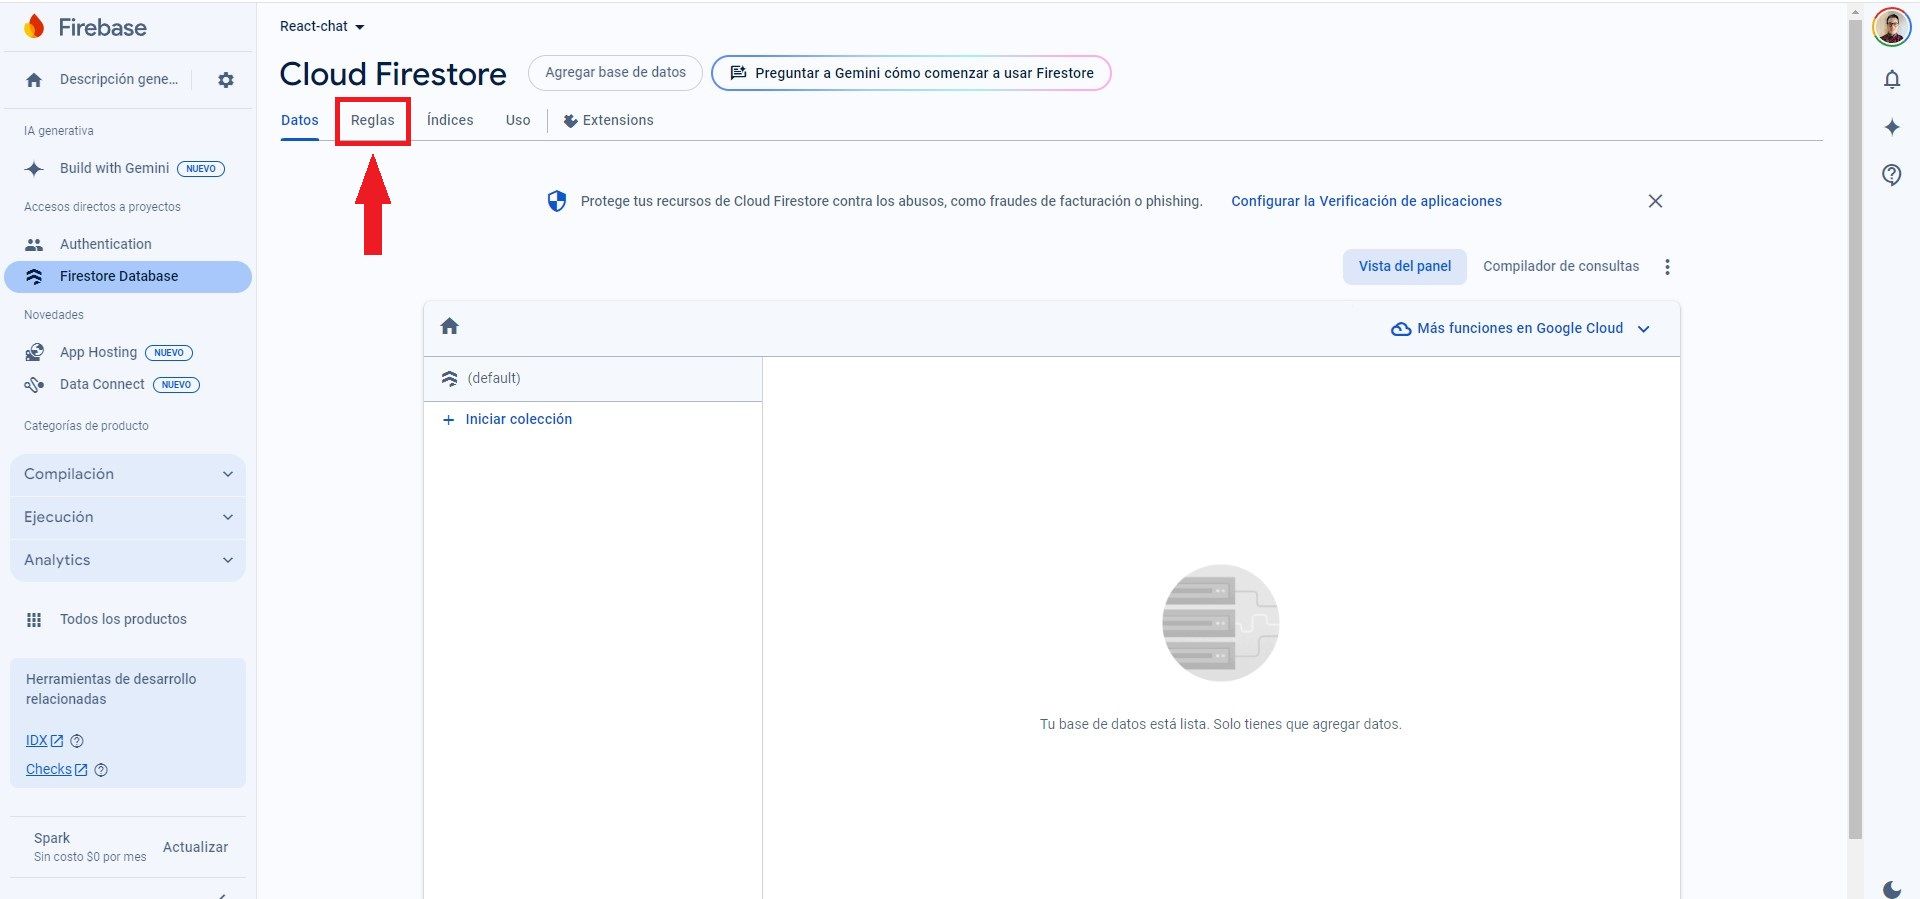The width and height of the screenshot is (1920, 899).
Task: Open Todos los productos
Action: click(123, 620)
